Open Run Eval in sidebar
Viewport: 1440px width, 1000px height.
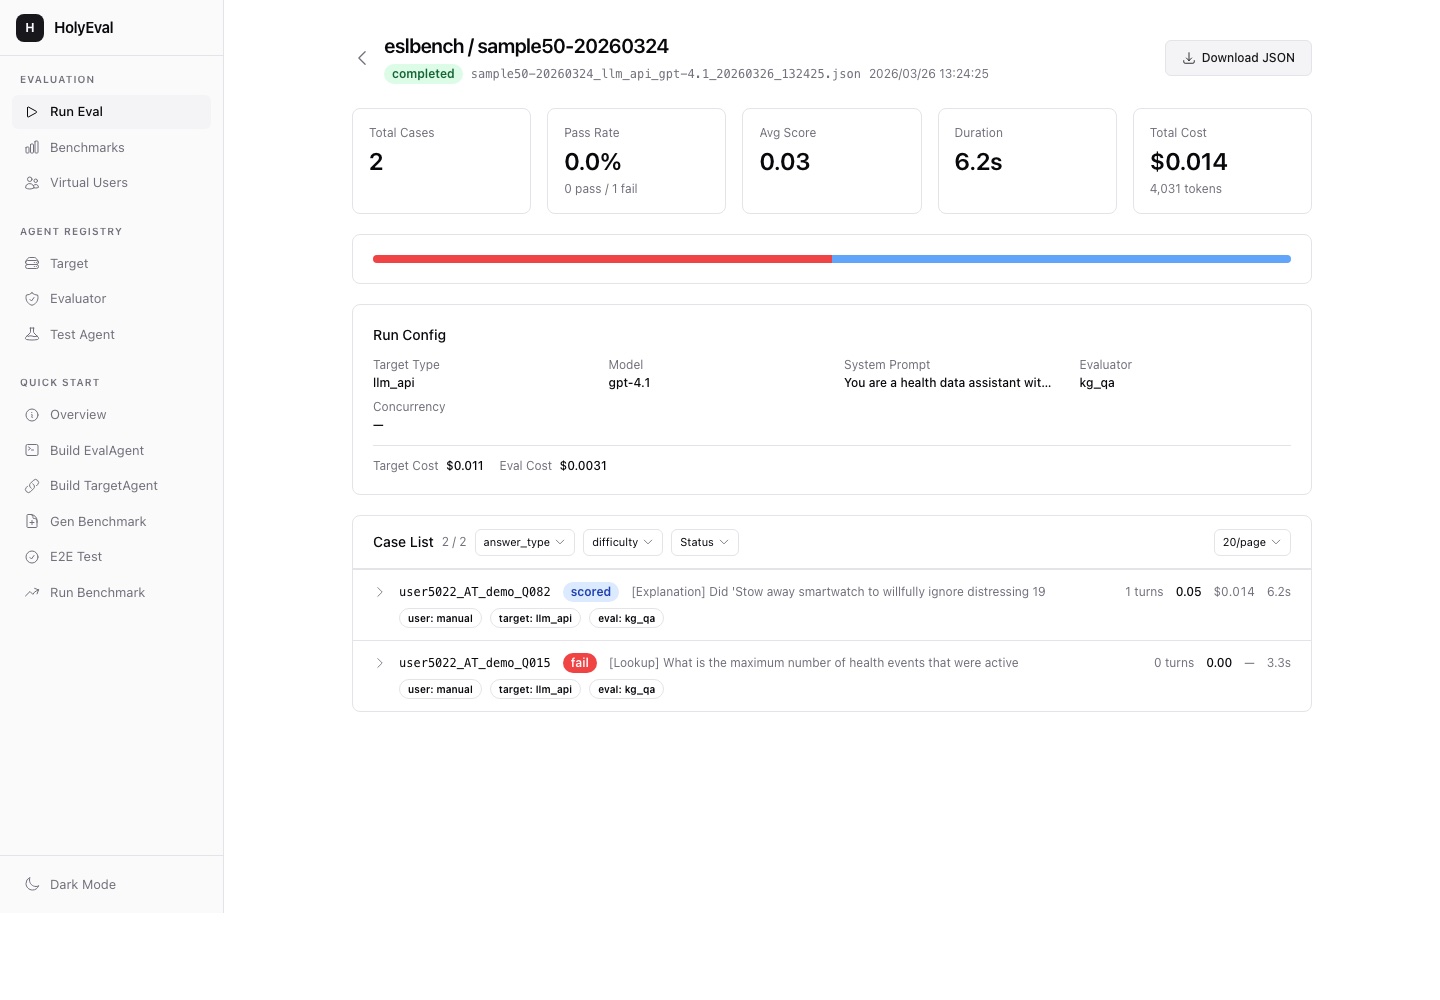[x=111, y=112]
